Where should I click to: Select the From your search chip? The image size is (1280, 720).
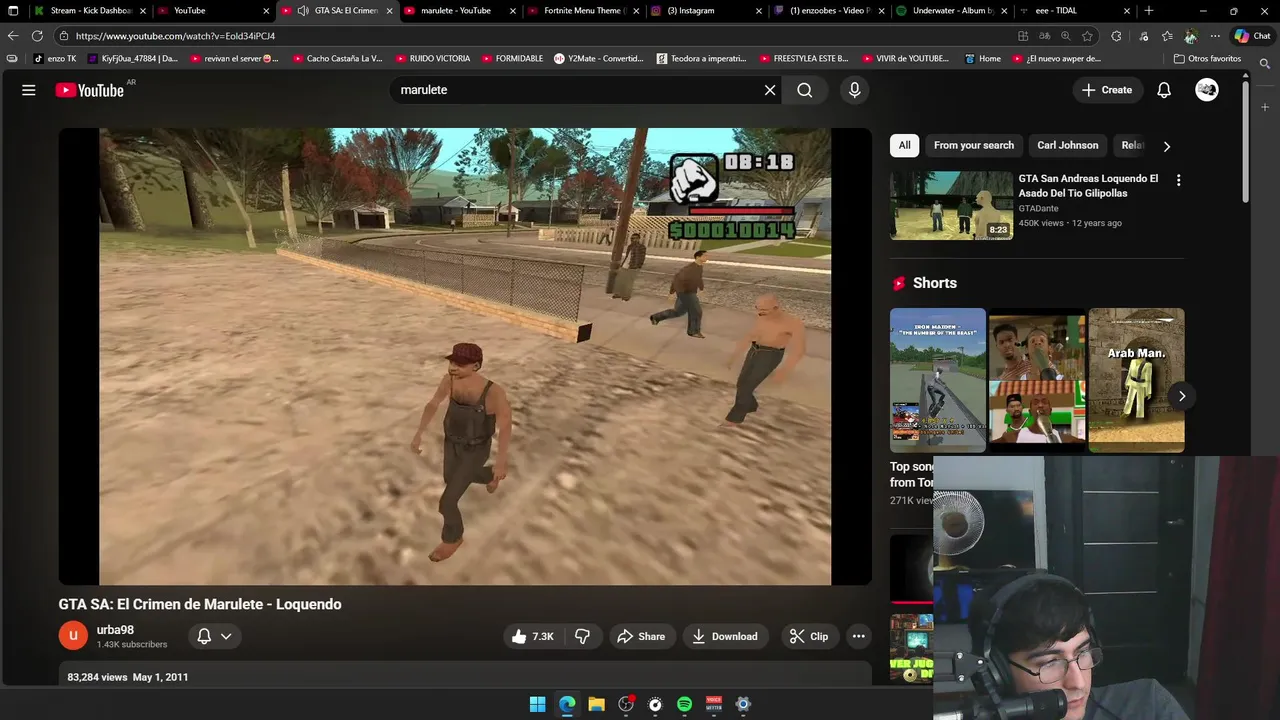(x=973, y=146)
